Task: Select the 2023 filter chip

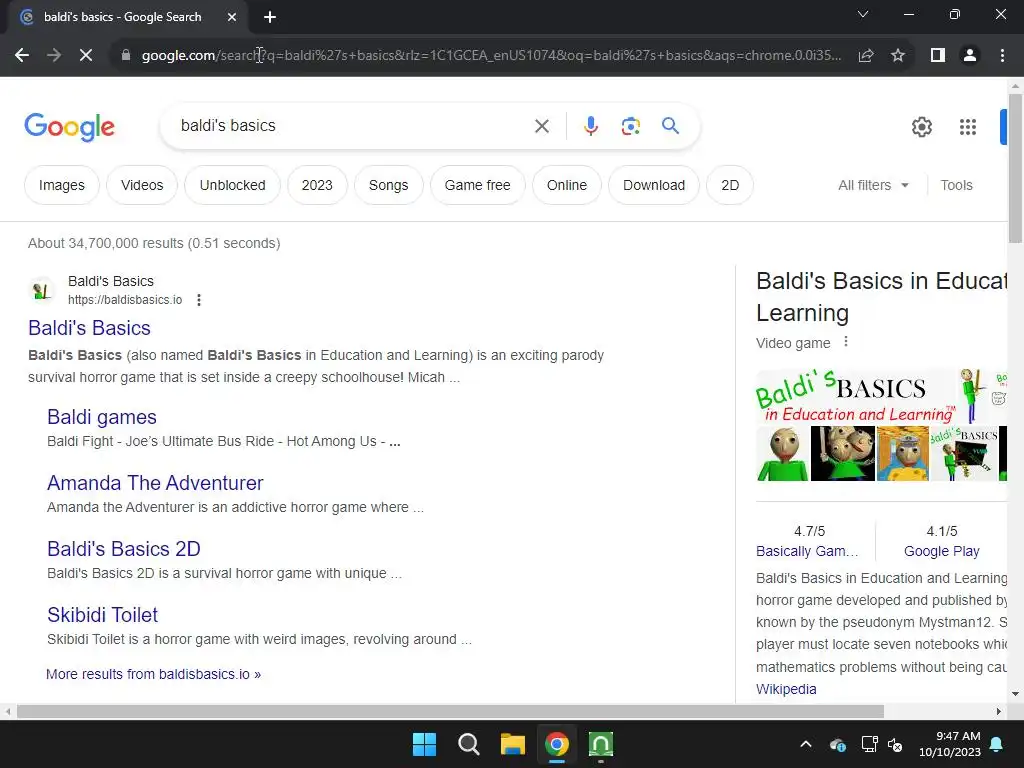Action: click(x=317, y=185)
